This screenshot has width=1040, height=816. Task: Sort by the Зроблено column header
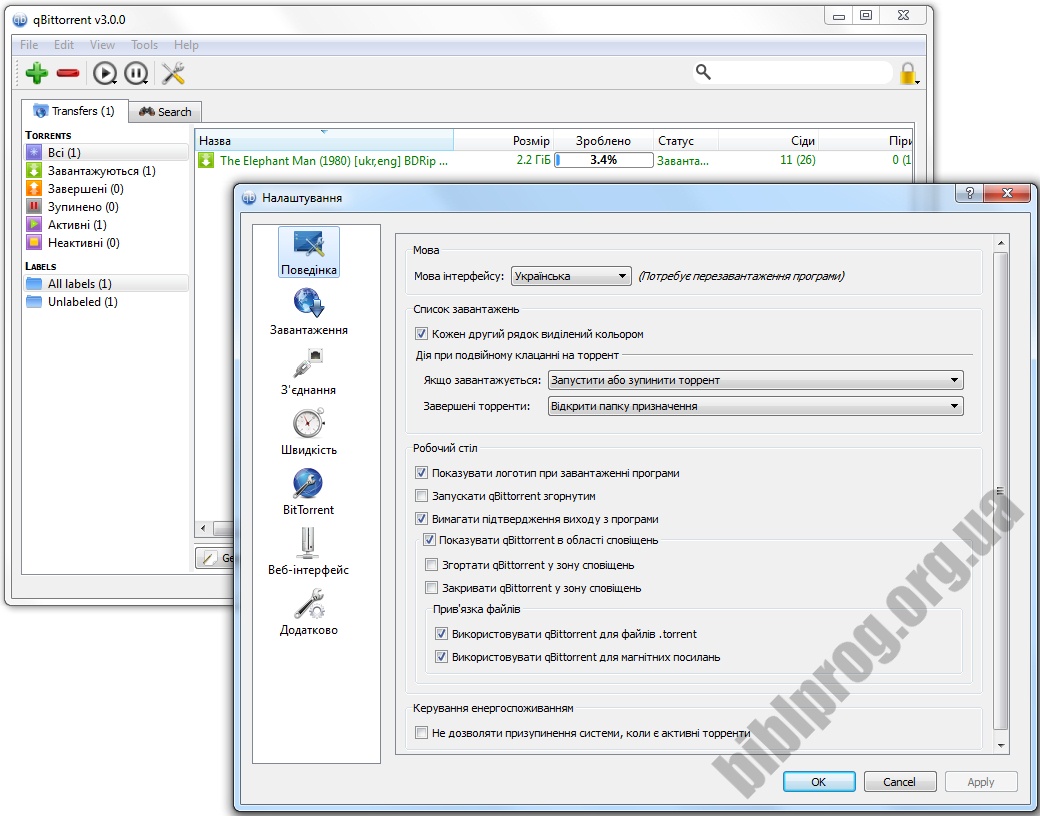coord(603,141)
